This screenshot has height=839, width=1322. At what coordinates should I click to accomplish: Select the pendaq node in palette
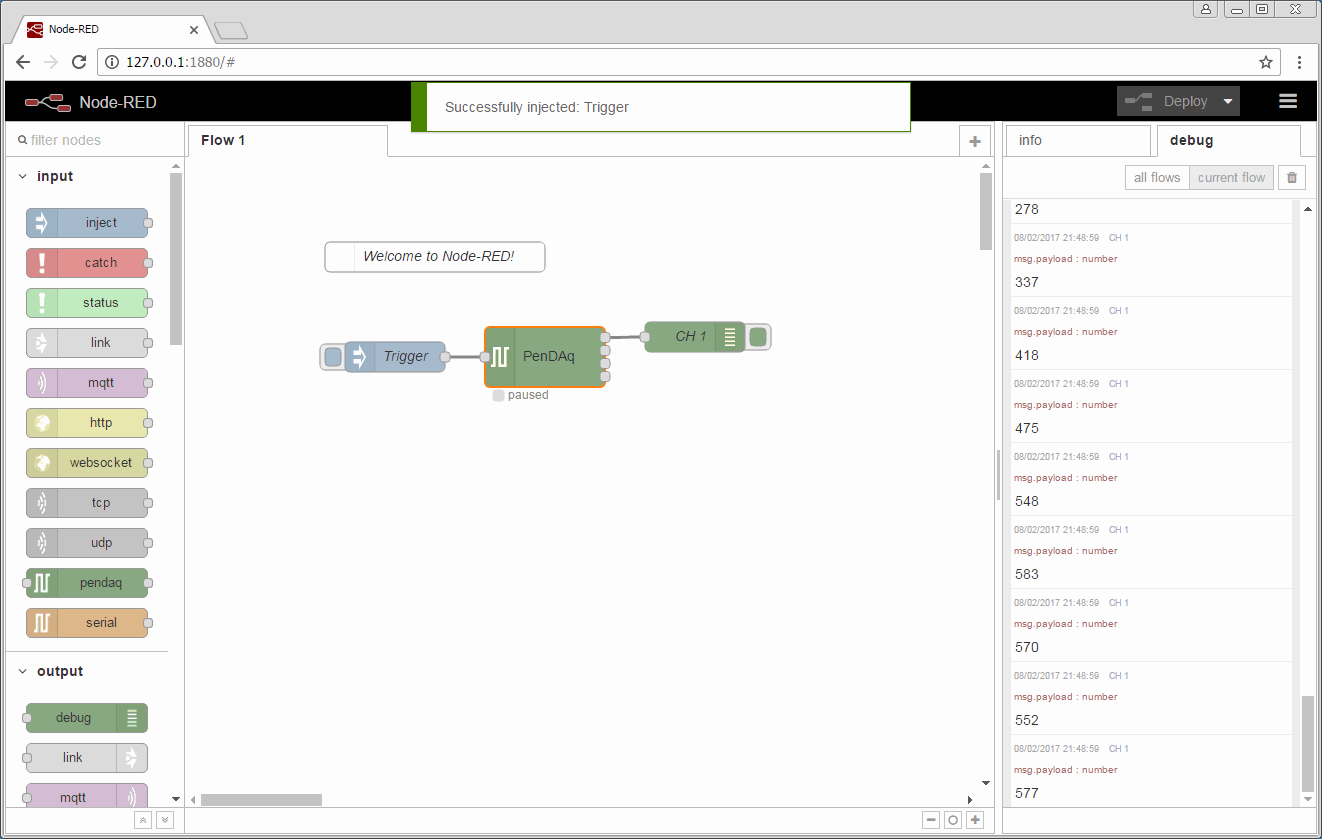tap(87, 583)
